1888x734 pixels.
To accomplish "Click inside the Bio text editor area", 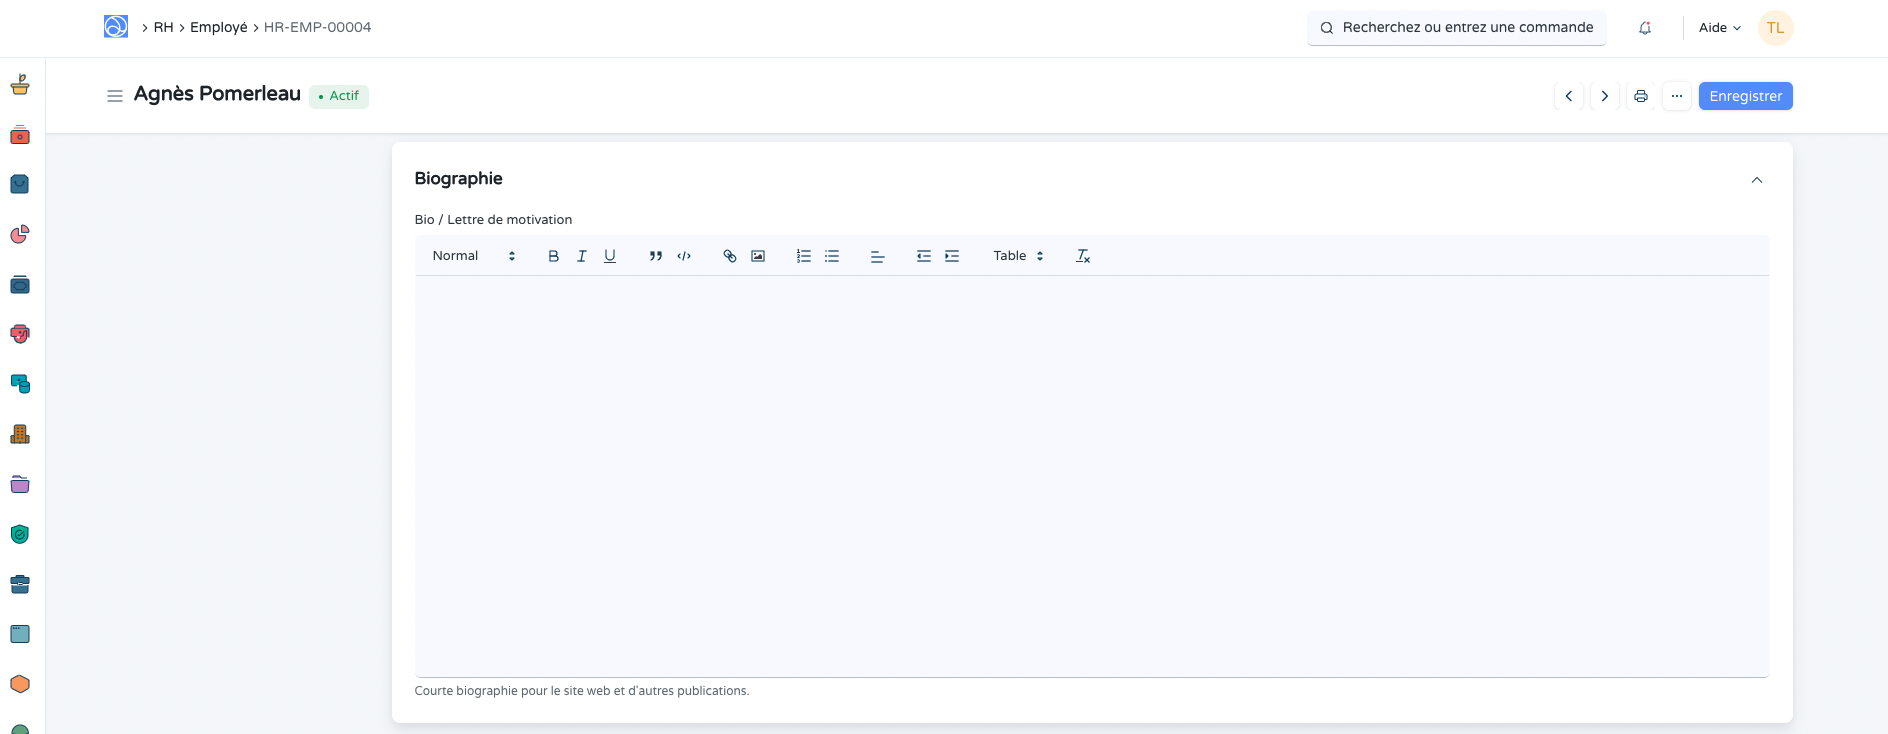I will pos(1092,476).
